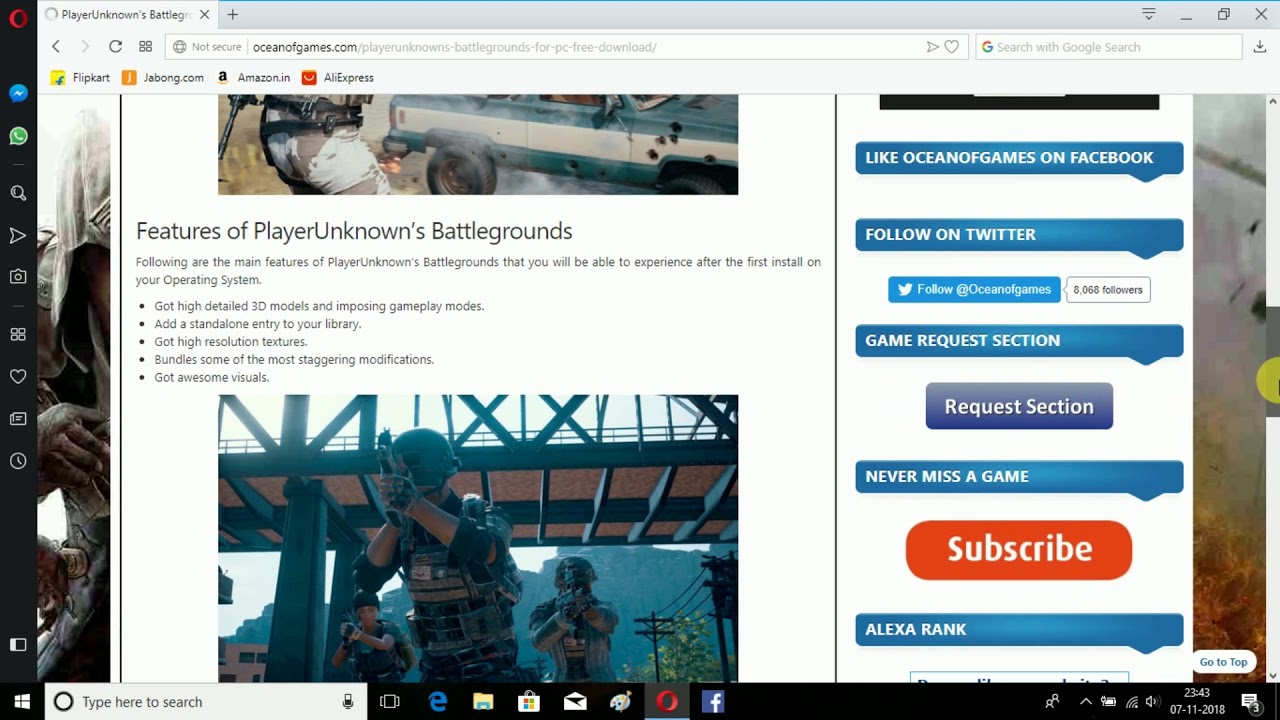This screenshot has height=720, width=1280.
Task: Take a snapshot with sidebar camera icon
Action: (x=18, y=276)
